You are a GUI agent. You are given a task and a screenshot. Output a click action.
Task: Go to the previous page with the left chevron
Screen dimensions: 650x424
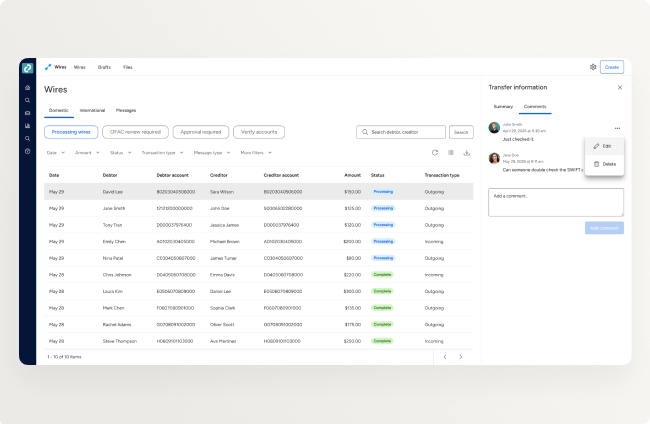click(x=445, y=357)
